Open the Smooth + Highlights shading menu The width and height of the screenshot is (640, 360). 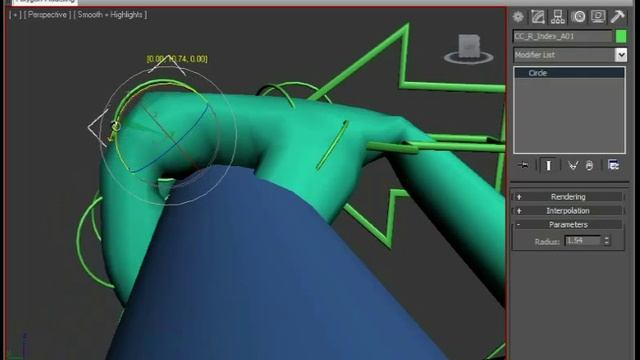110,15
